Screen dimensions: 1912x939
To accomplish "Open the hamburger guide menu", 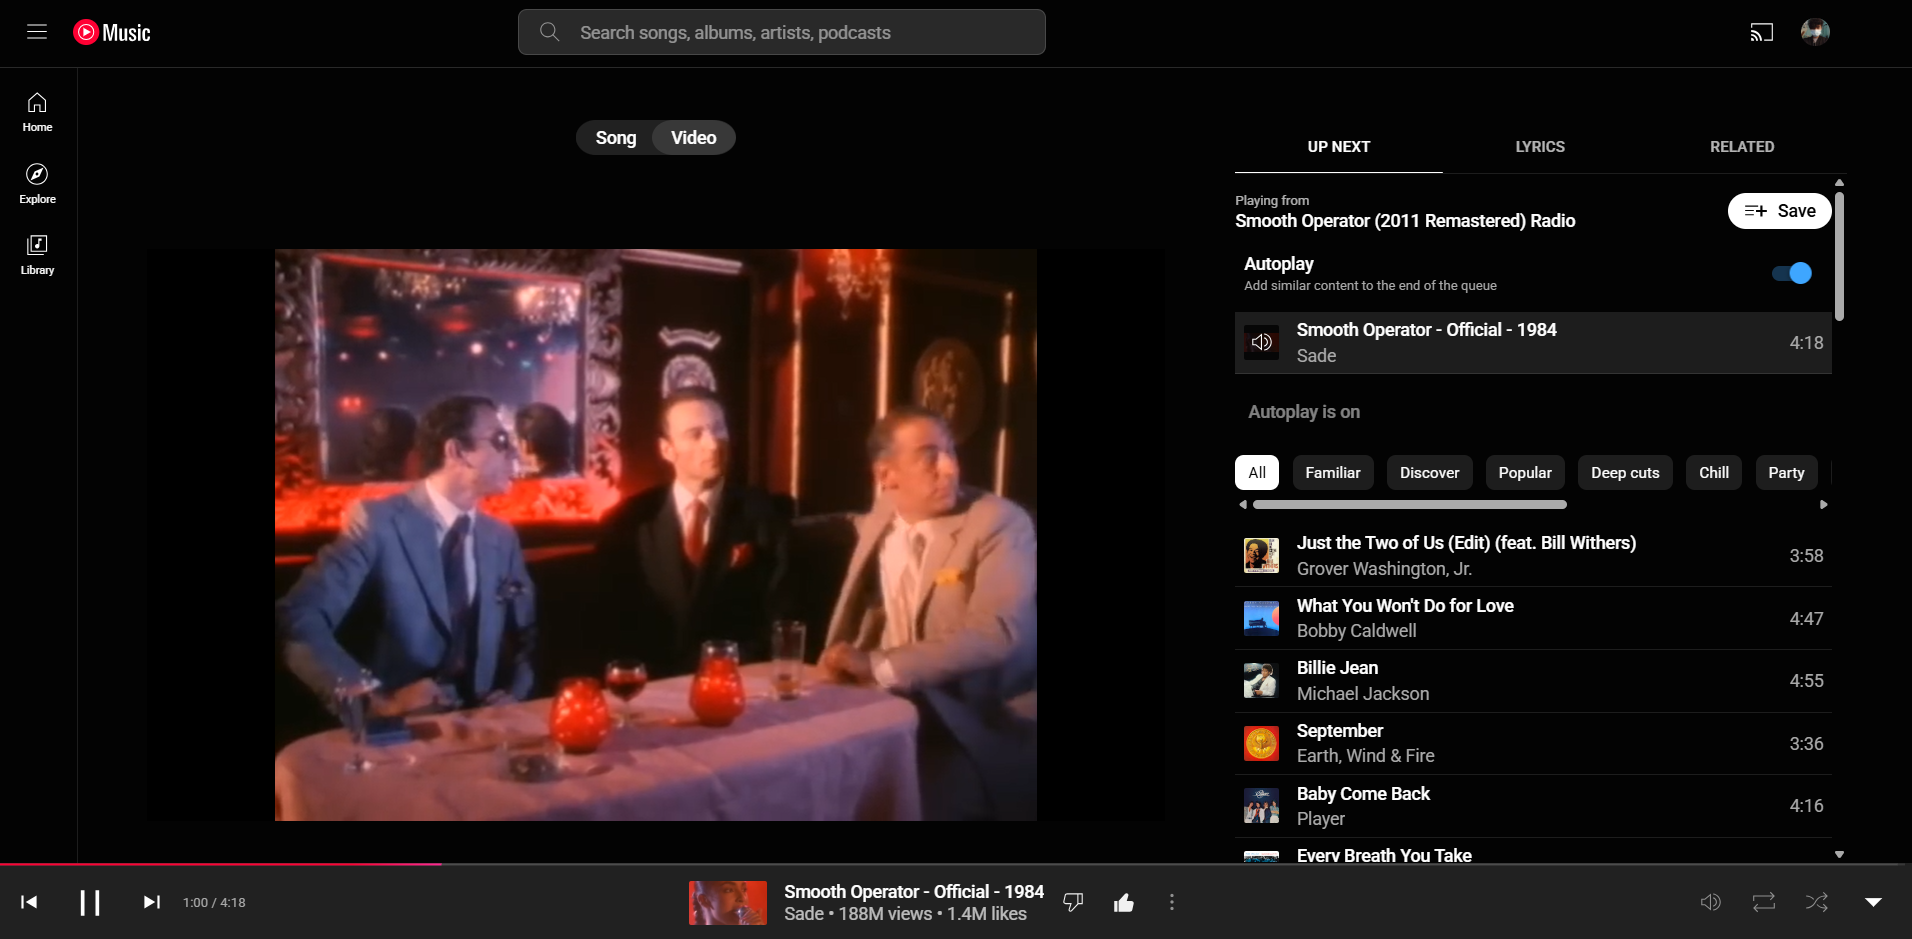I will click(x=37, y=32).
